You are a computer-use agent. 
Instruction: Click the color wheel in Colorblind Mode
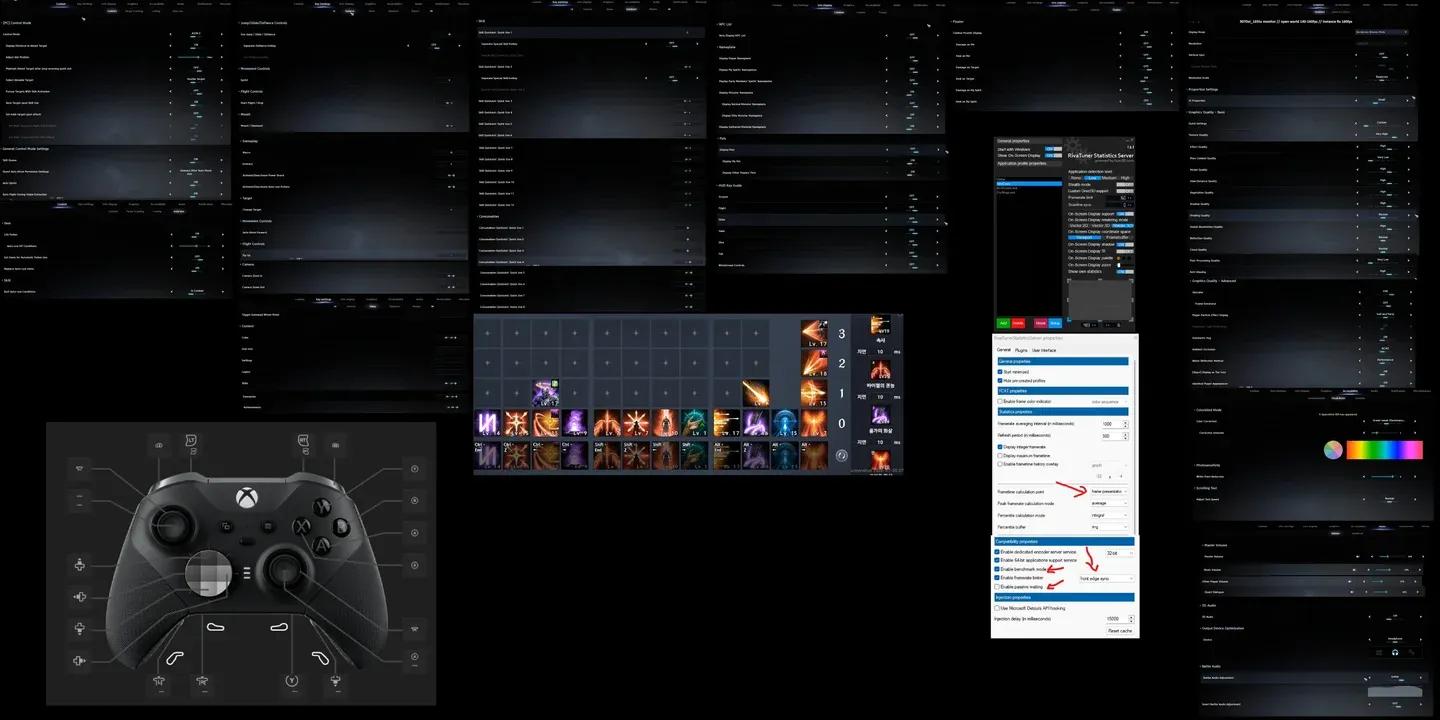point(1333,450)
